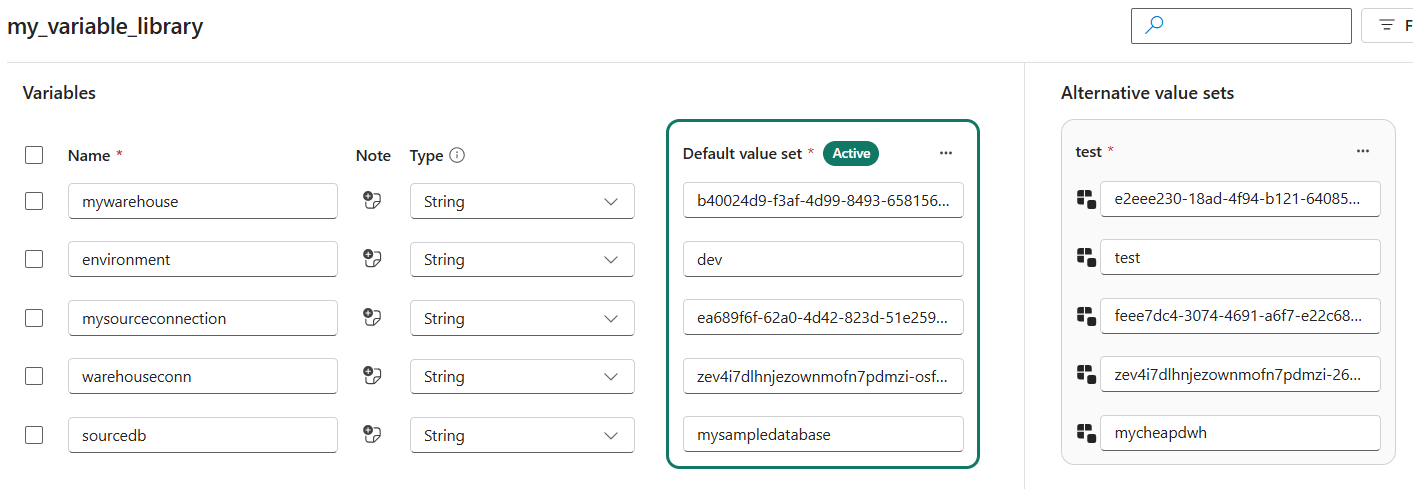Tick the checkbox for the mywarehouse variable
Viewport: 1413px width, 489px height.
[34, 201]
